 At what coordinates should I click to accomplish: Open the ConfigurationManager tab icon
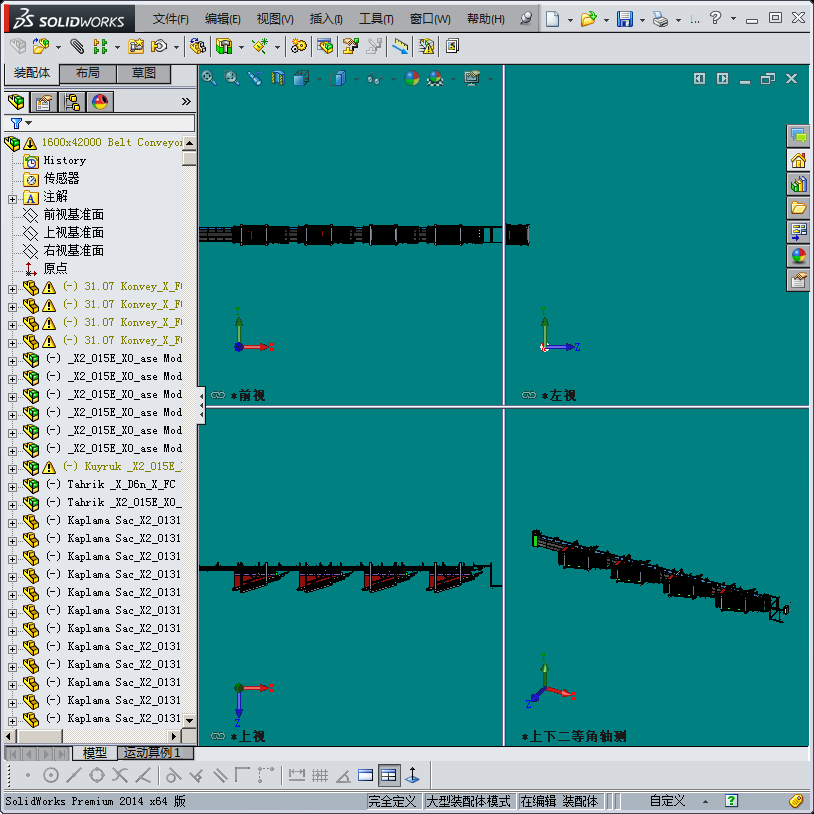click(72, 102)
